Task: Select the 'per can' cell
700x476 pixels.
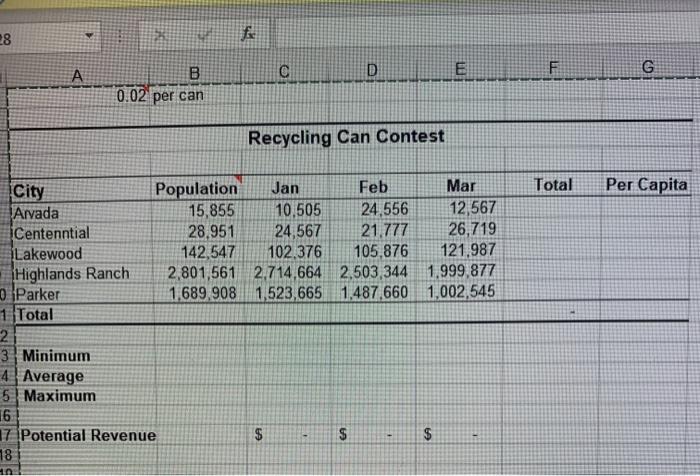Action: (x=196, y=95)
